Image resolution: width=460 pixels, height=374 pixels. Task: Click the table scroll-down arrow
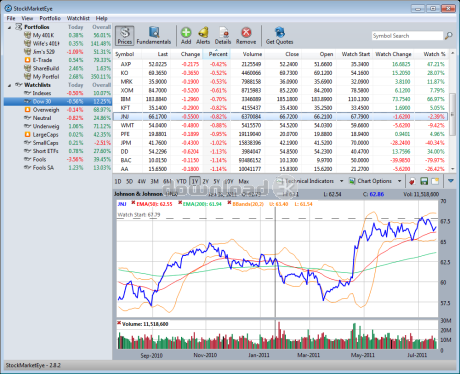pyautogui.click(x=453, y=169)
